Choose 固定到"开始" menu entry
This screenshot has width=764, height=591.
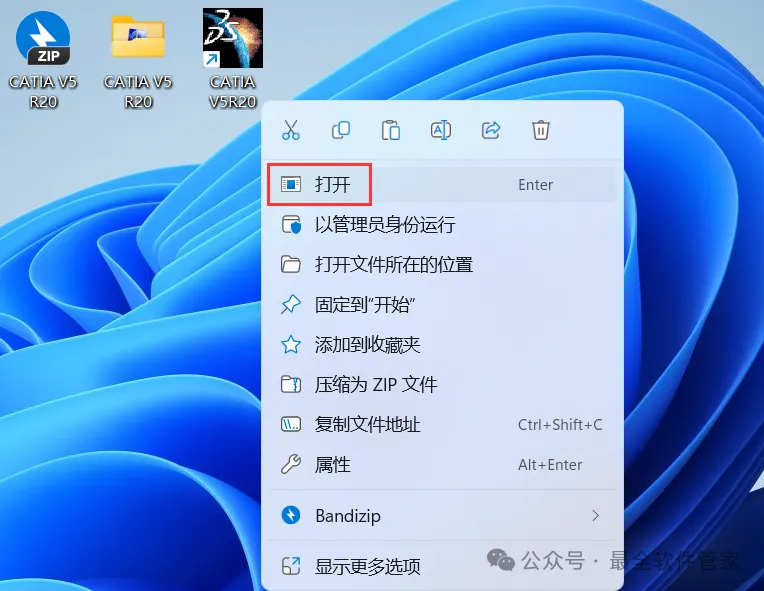pyautogui.click(x=442, y=305)
